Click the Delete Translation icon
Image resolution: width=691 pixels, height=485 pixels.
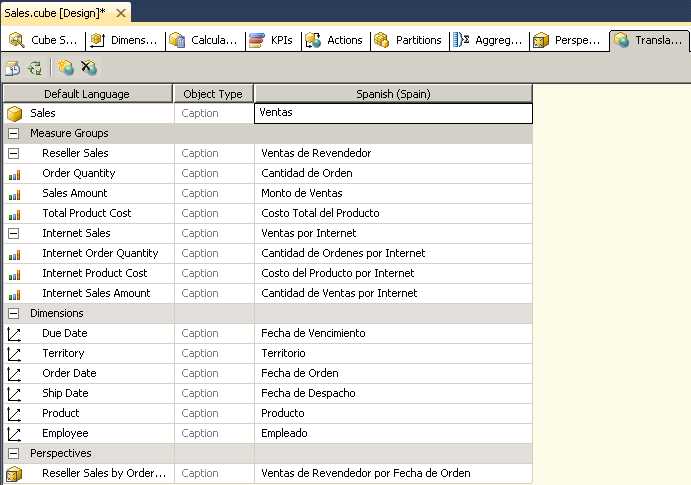tap(89, 68)
